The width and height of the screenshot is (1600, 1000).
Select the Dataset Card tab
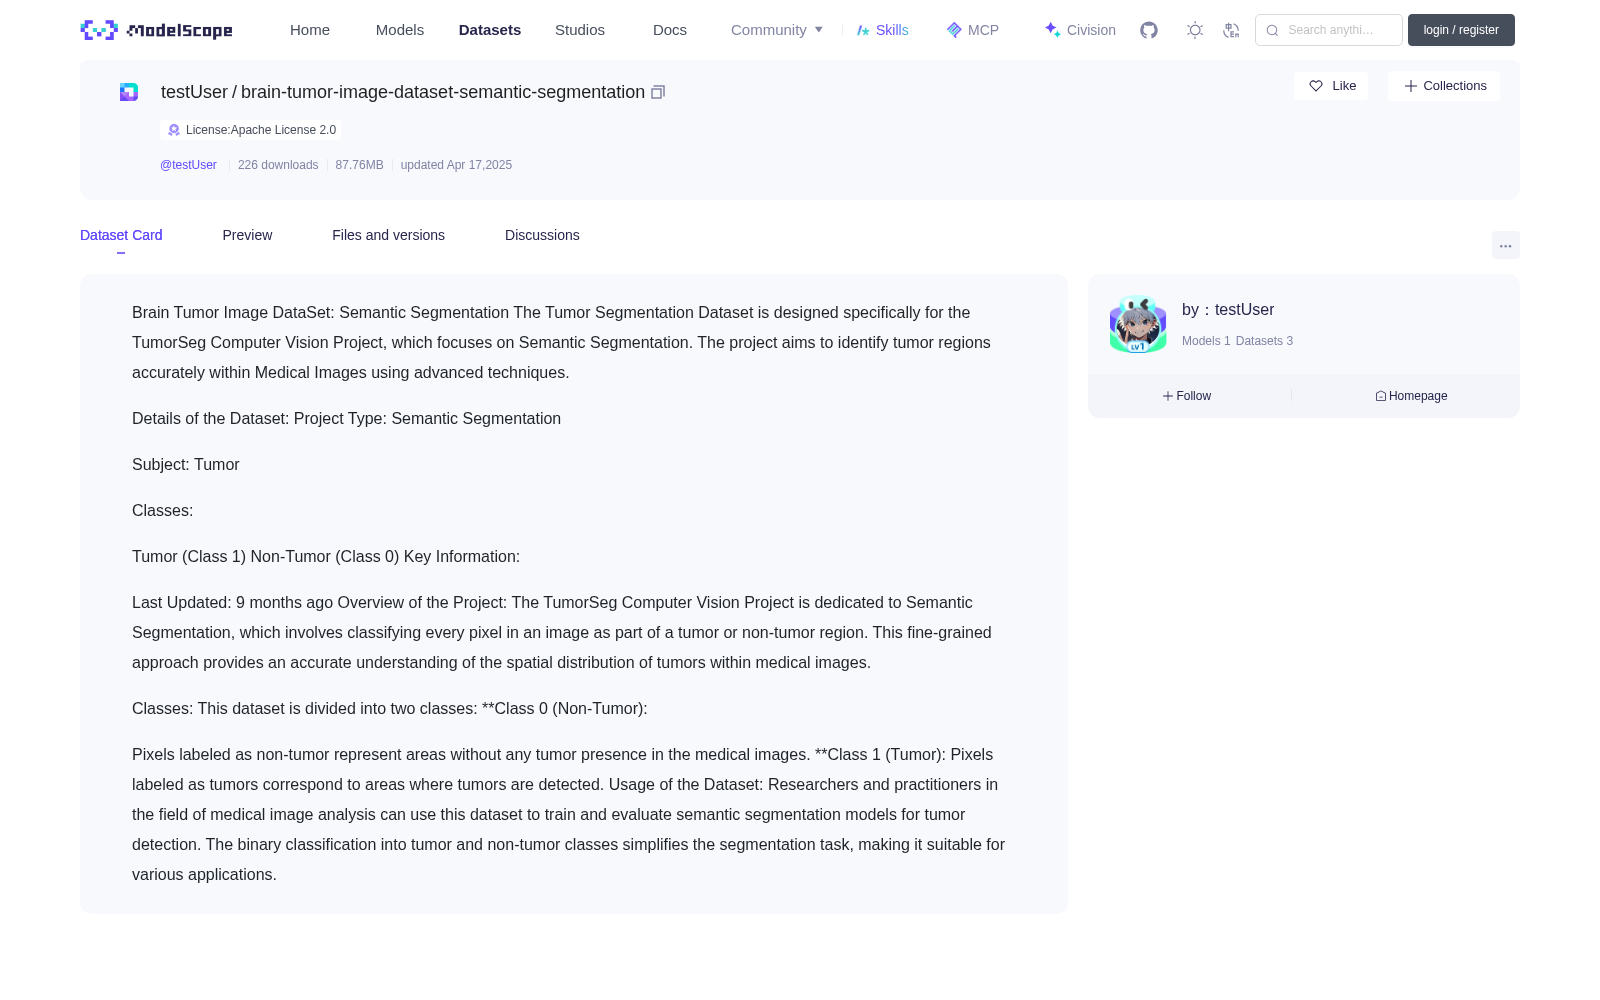121,235
